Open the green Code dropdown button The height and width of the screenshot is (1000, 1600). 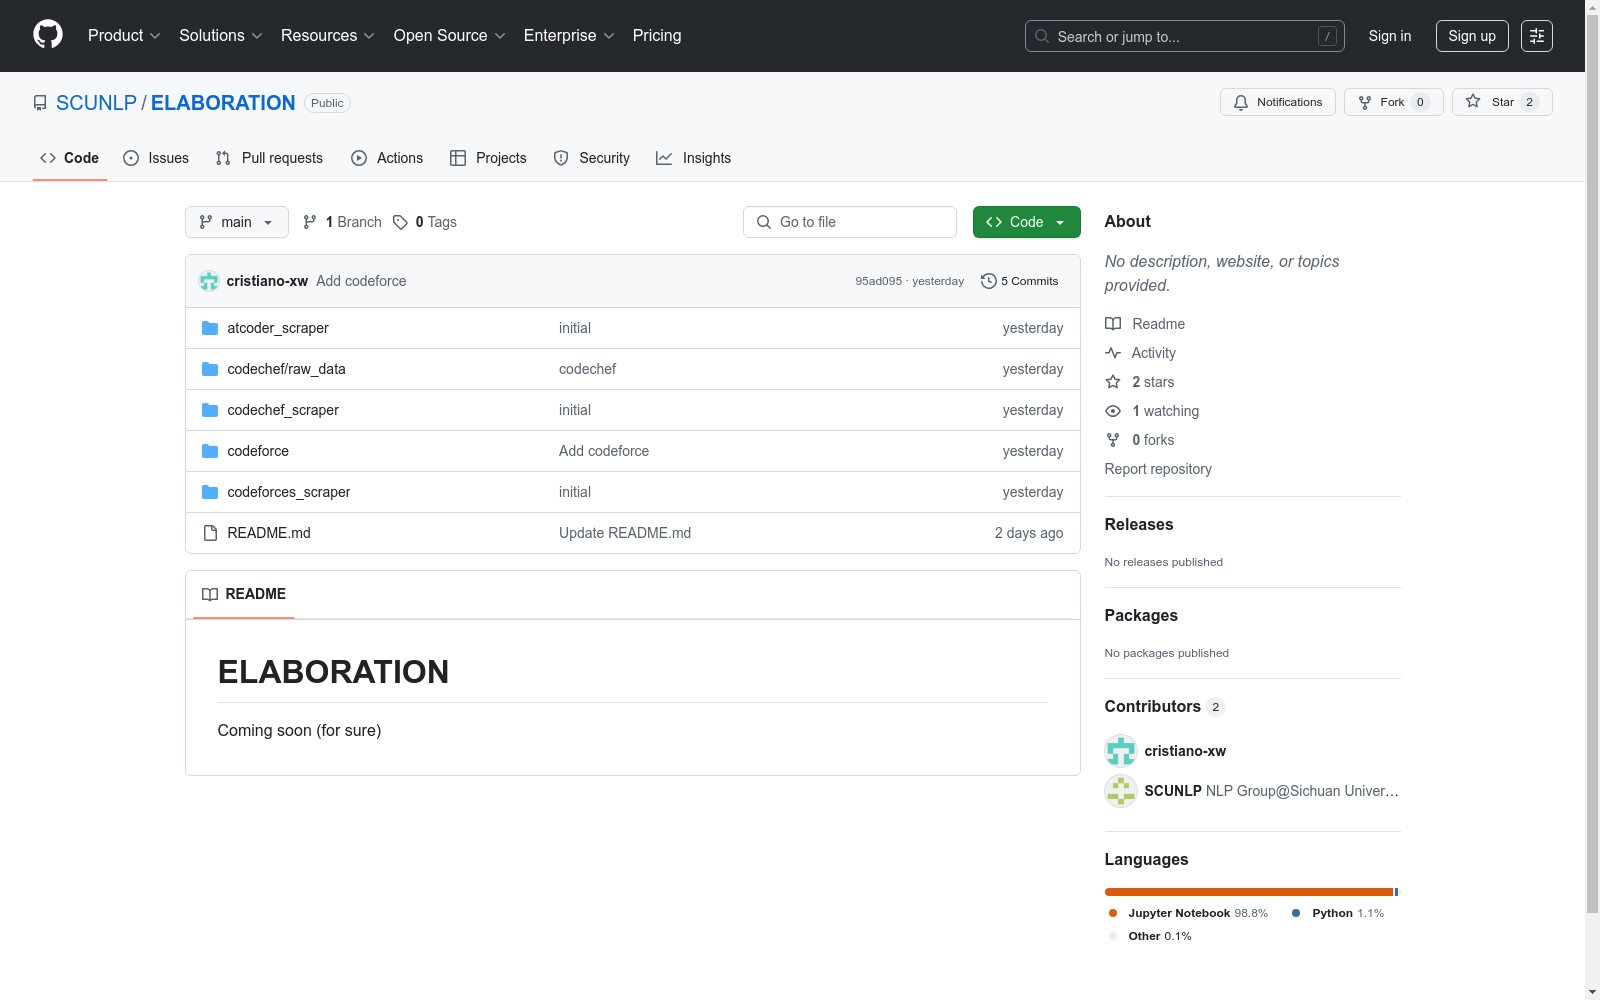[x=1027, y=222]
